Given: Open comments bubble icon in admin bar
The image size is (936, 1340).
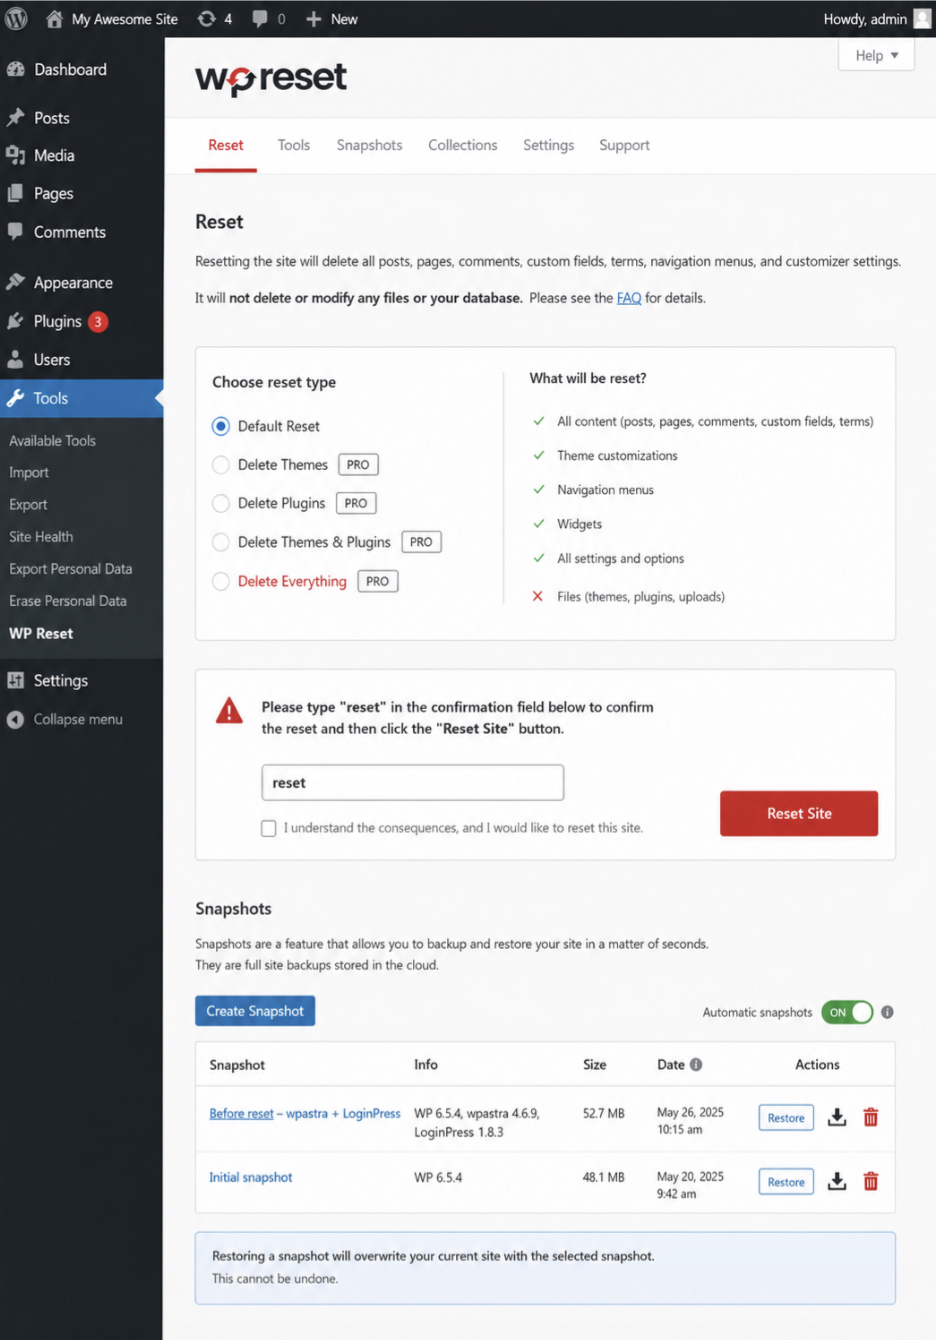Looking at the screenshot, I should (260, 19).
